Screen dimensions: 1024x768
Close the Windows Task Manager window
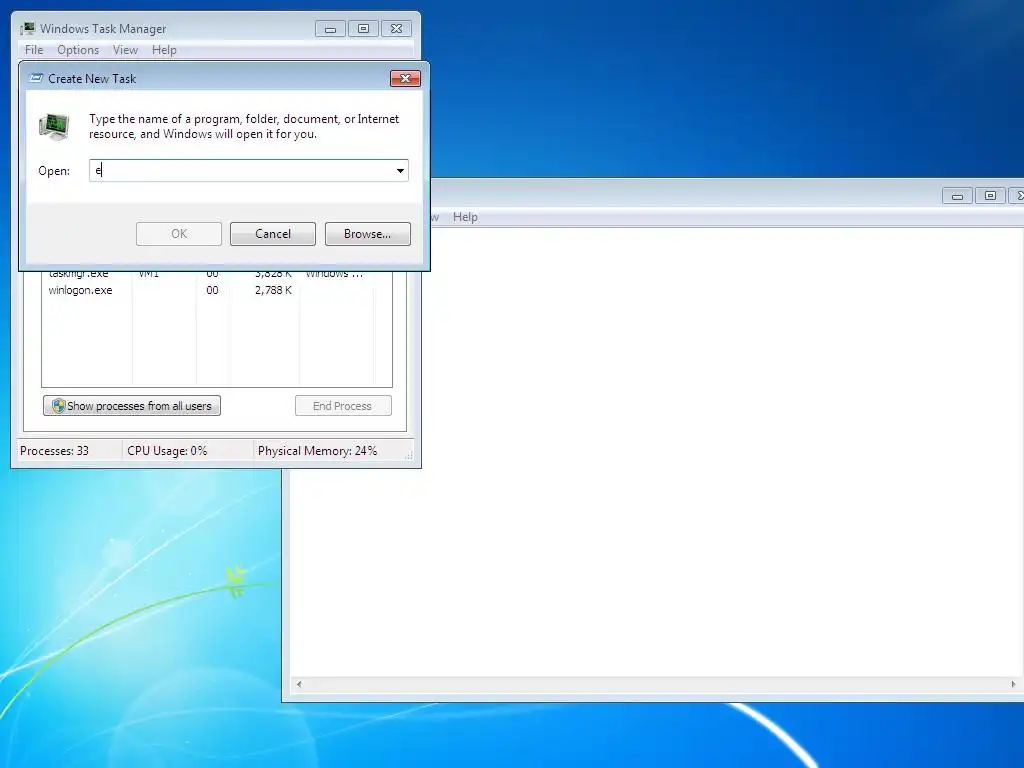pyautogui.click(x=396, y=29)
